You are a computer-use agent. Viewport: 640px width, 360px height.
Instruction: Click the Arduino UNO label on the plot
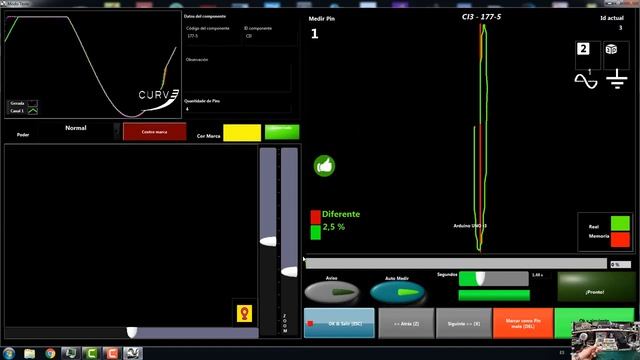point(470,226)
